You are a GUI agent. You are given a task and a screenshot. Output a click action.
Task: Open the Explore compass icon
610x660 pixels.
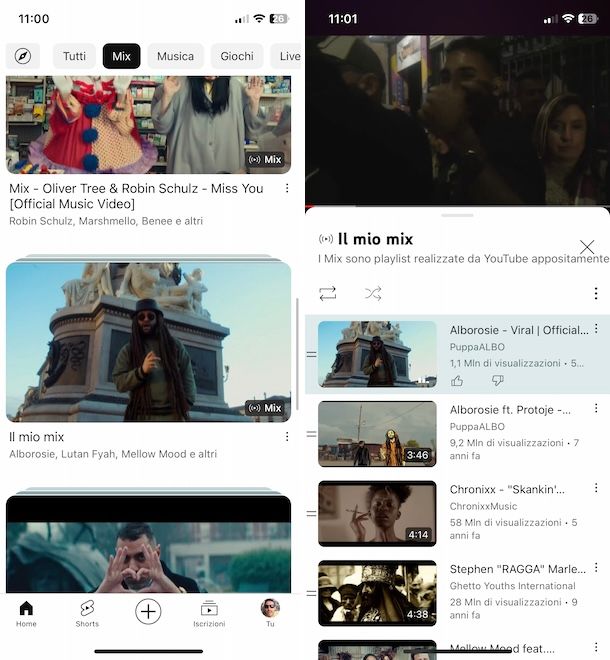(23, 56)
